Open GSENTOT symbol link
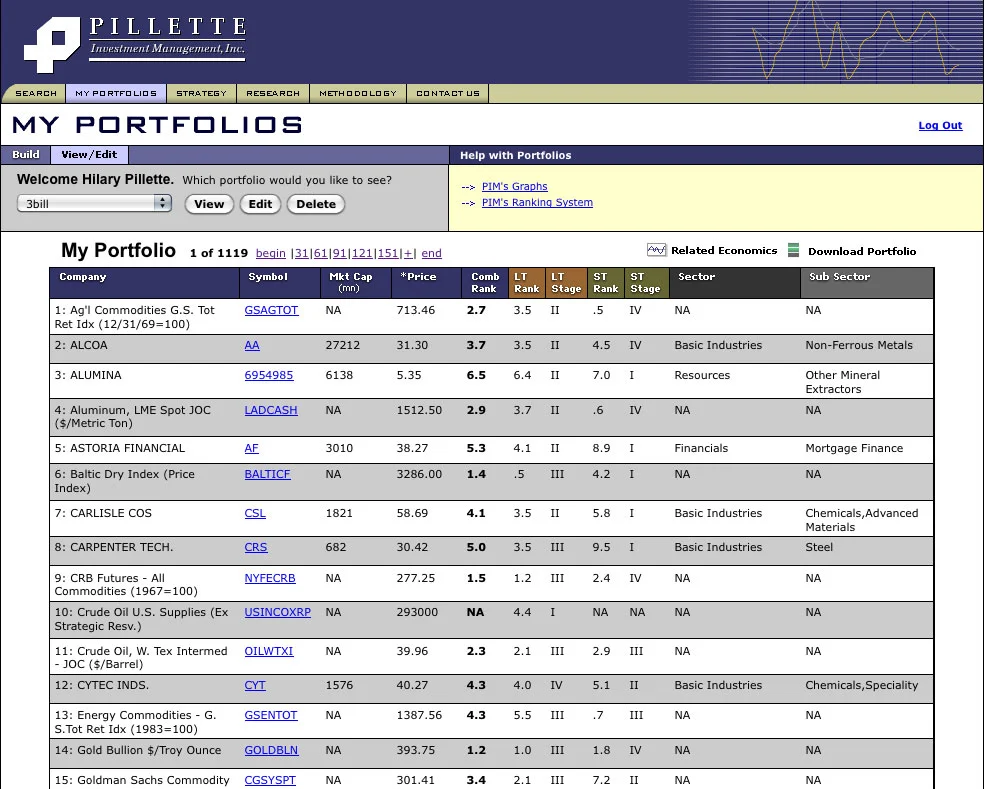Screen dimensions: 984x789 (x=270, y=715)
